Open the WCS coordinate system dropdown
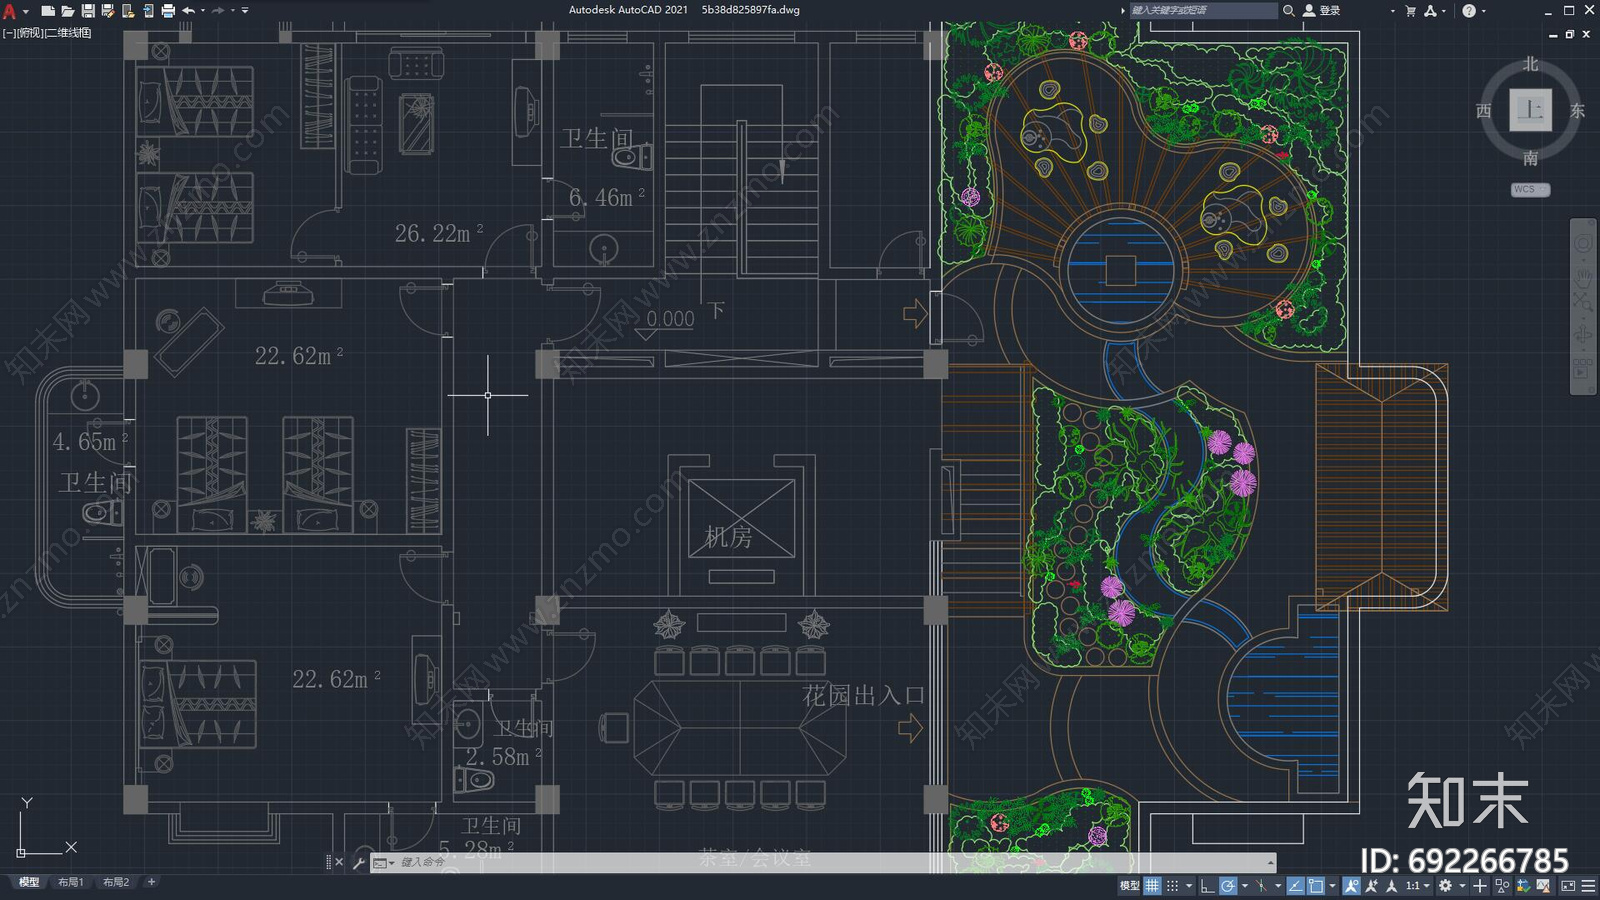Screen dimensions: 1600x900 pos(1530,189)
